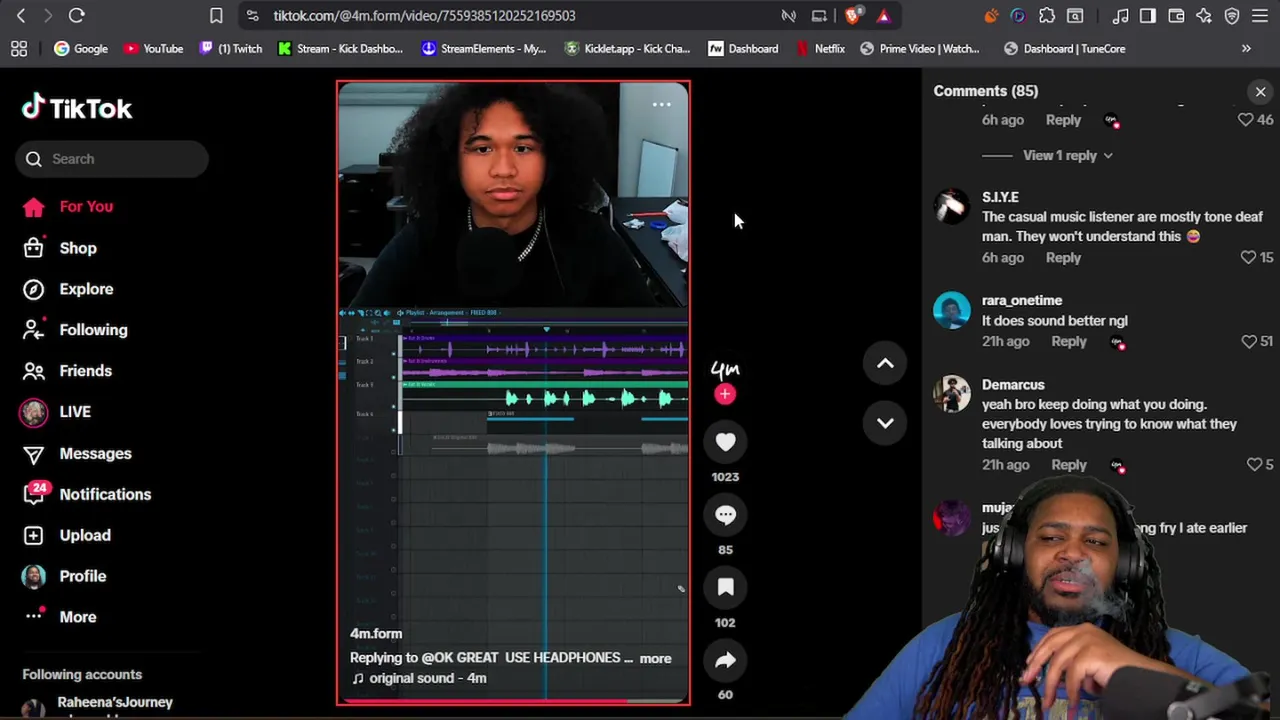
Task: Open Shop in the sidebar
Action: 60,248
